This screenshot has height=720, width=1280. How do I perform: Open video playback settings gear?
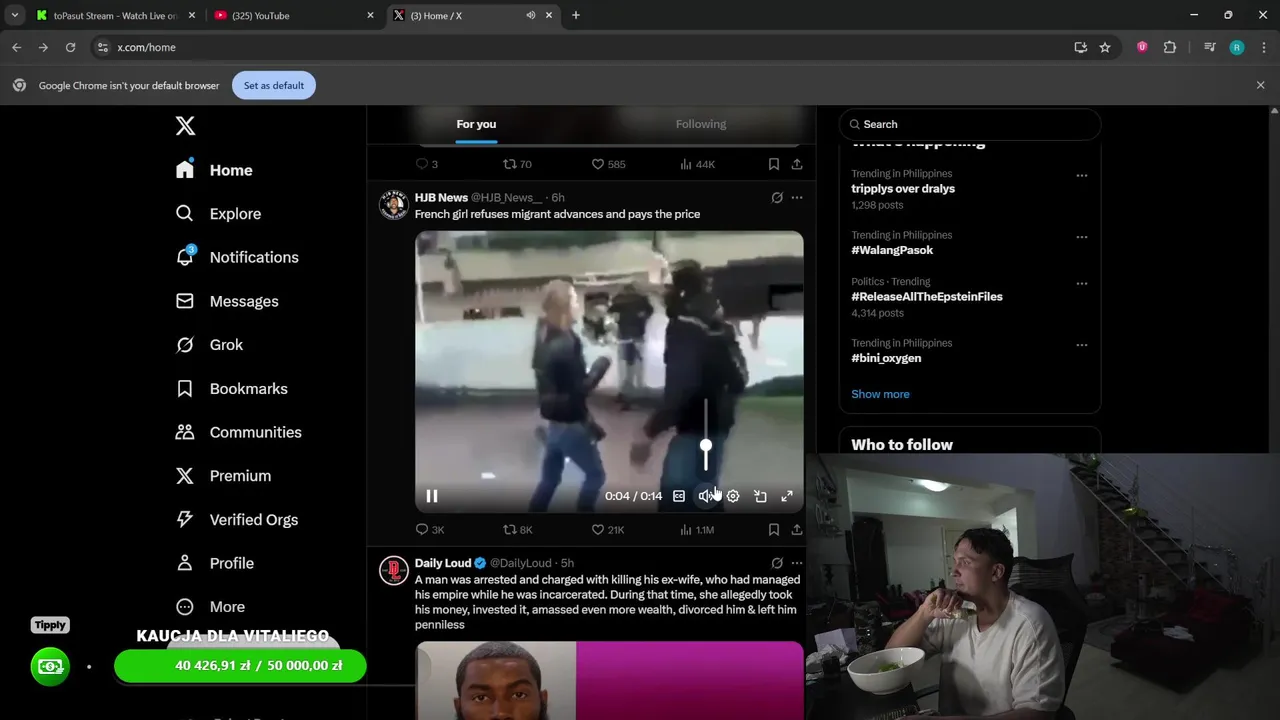[733, 496]
